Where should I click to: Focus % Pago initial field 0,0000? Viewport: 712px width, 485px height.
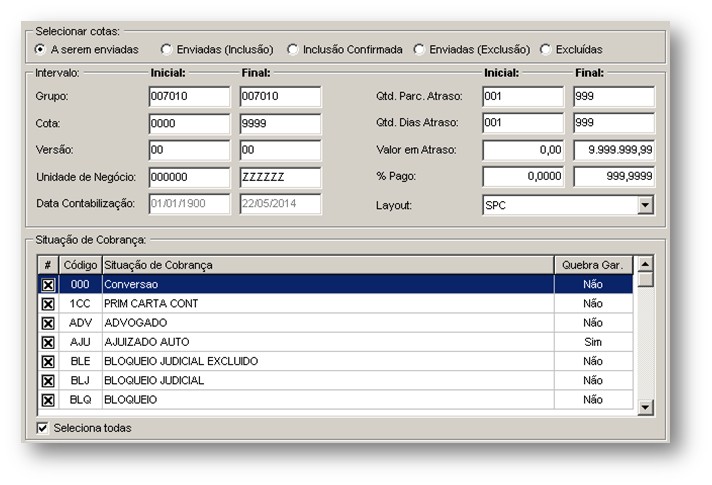(523, 176)
